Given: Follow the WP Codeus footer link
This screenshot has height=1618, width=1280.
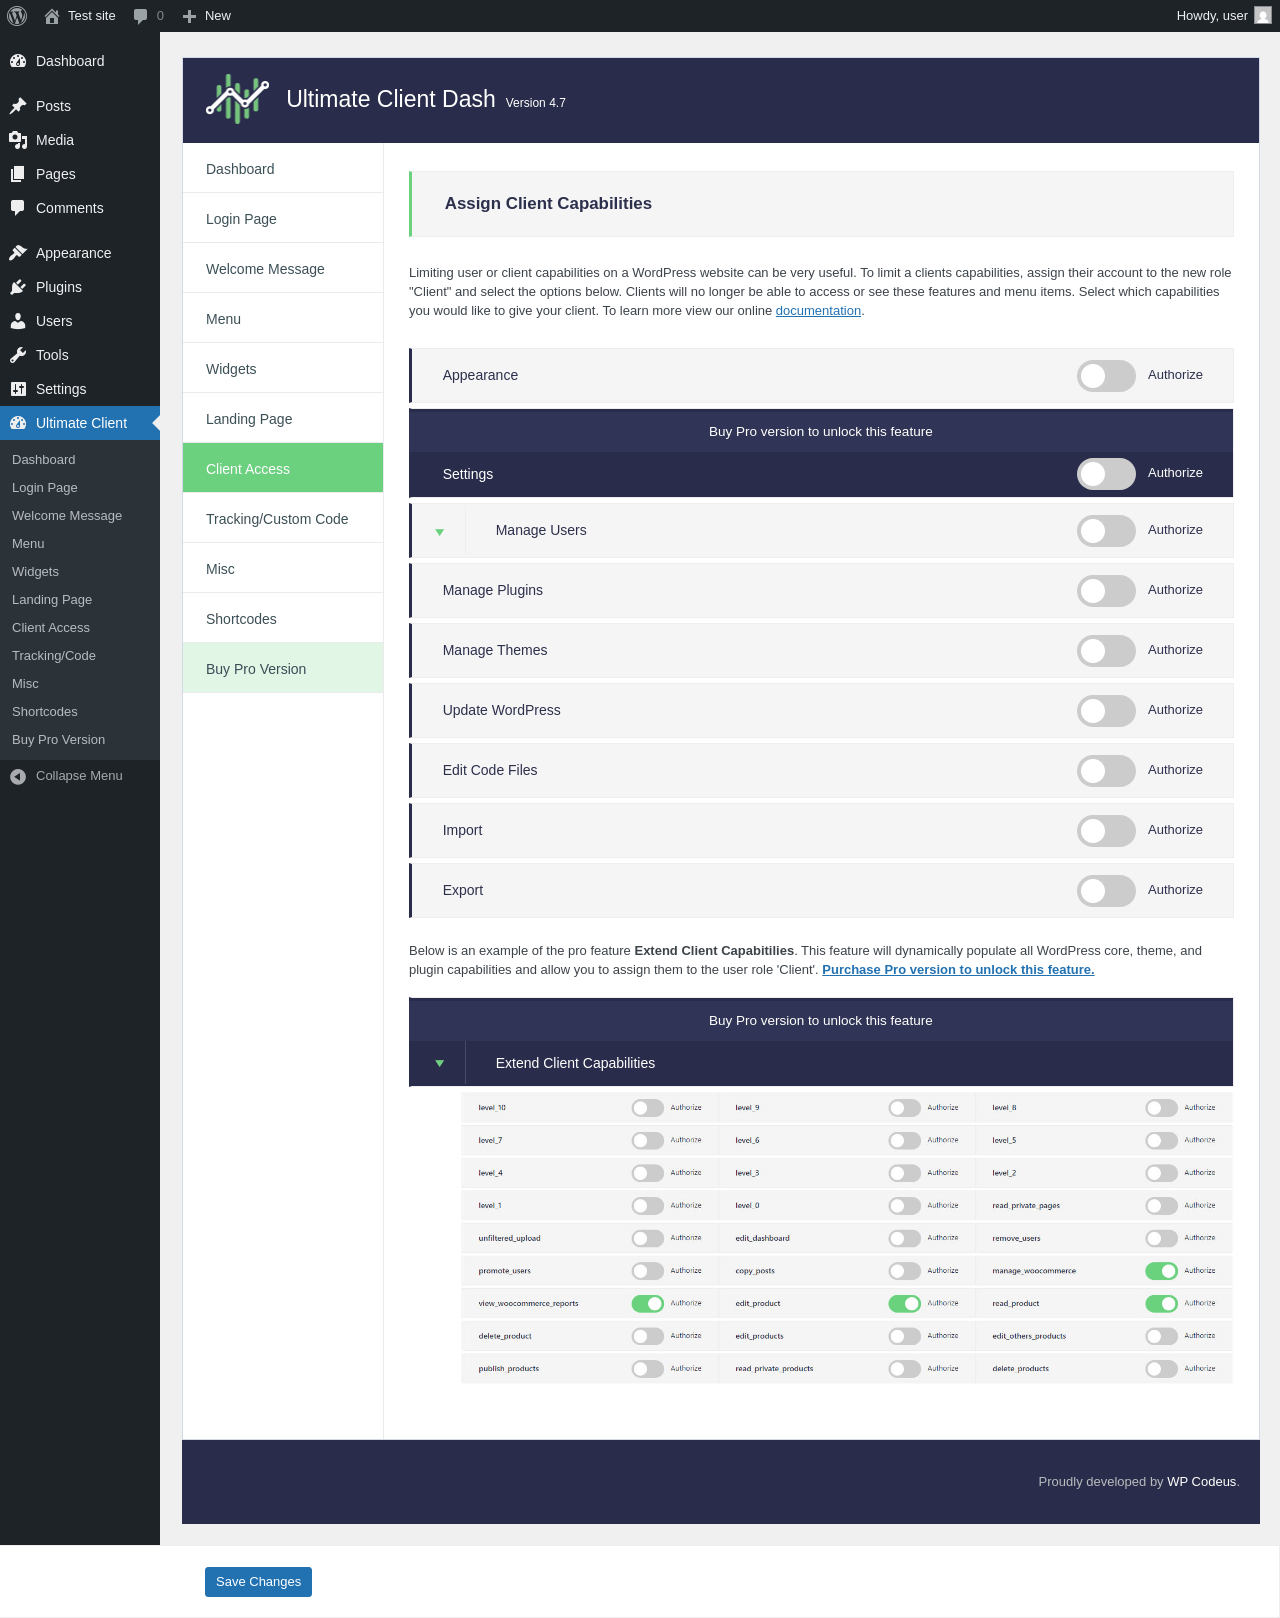Looking at the screenshot, I should [x=1201, y=1482].
